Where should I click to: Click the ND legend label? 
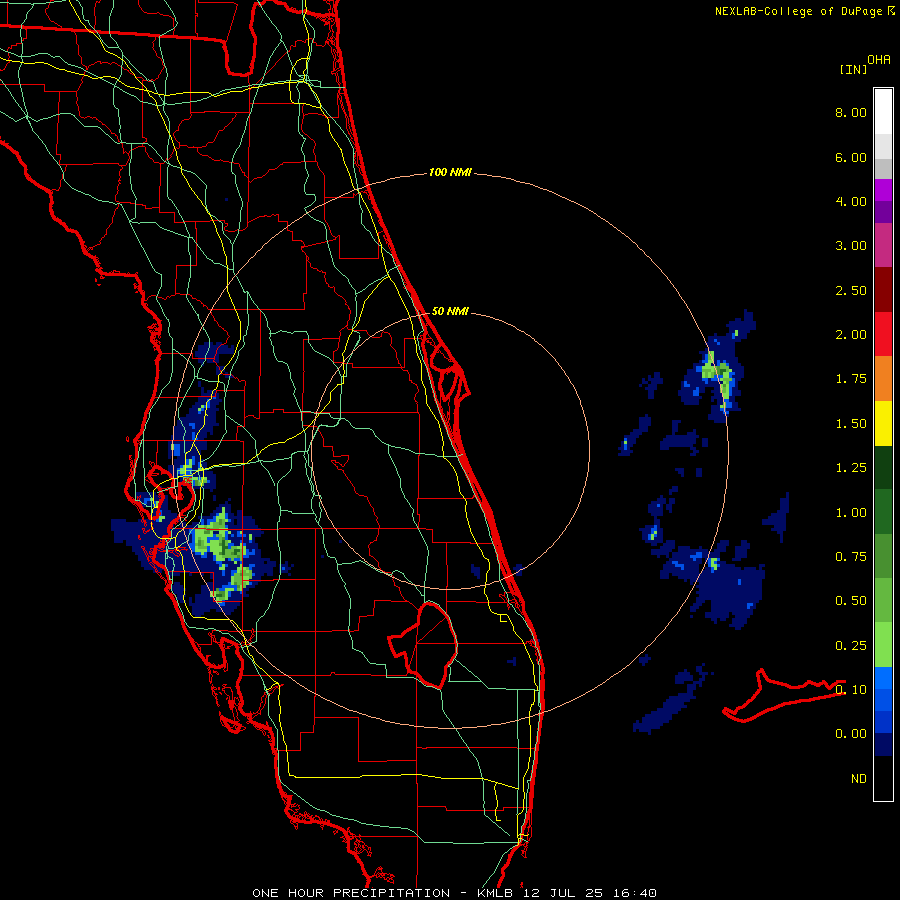pyautogui.click(x=859, y=779)
